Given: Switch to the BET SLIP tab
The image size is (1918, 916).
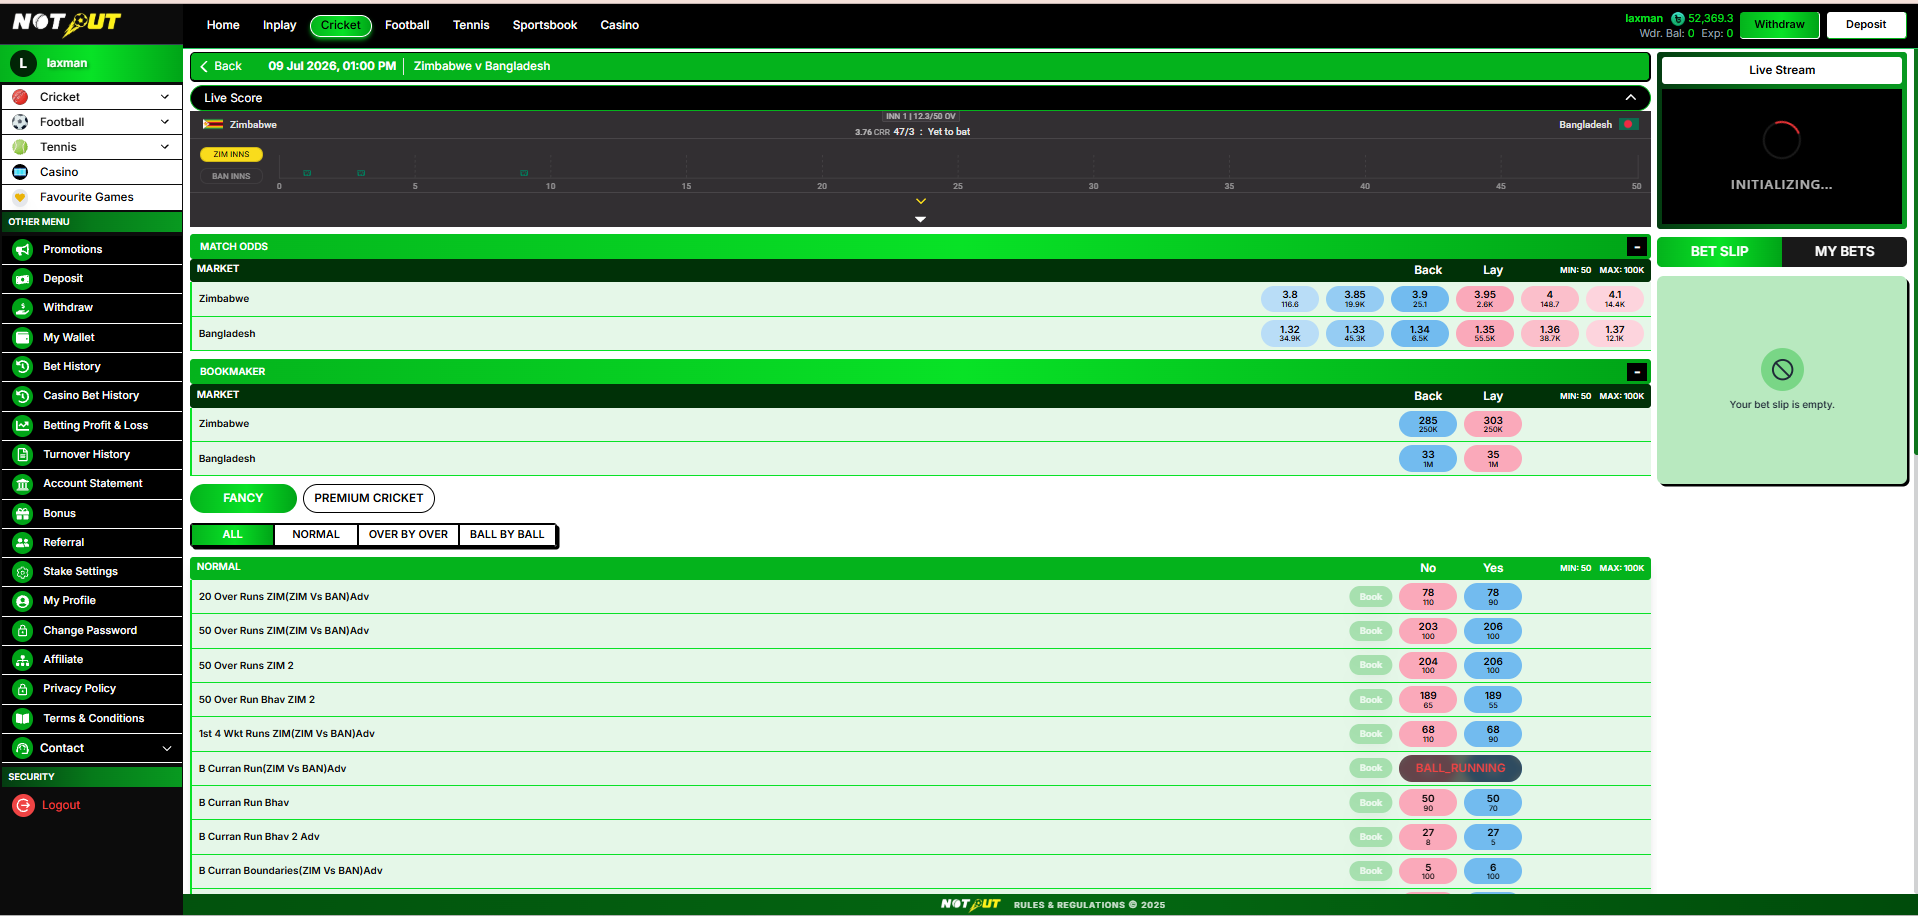Looking at the screenshot, I should 1719,251.
